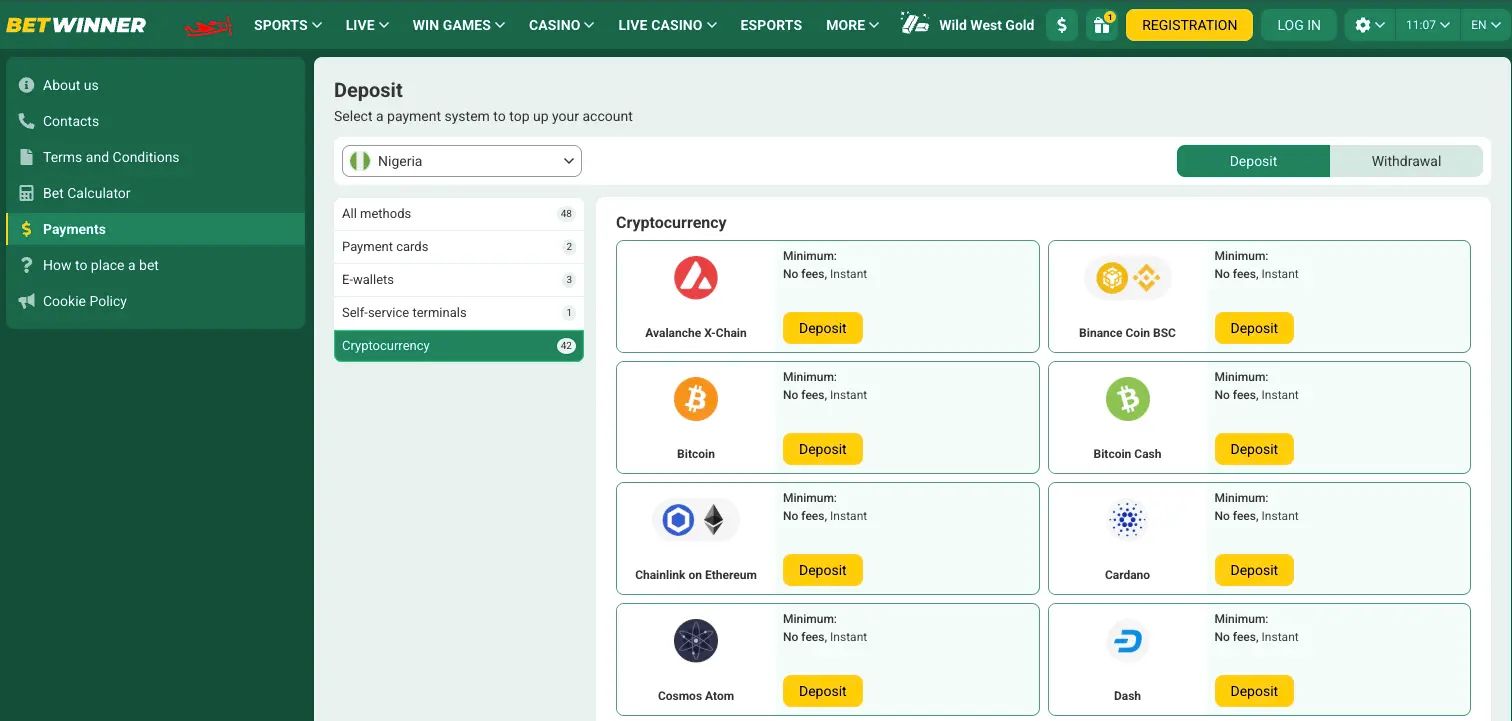
Task: Go to ESPORTS section
Action: (x=771, y=25)
